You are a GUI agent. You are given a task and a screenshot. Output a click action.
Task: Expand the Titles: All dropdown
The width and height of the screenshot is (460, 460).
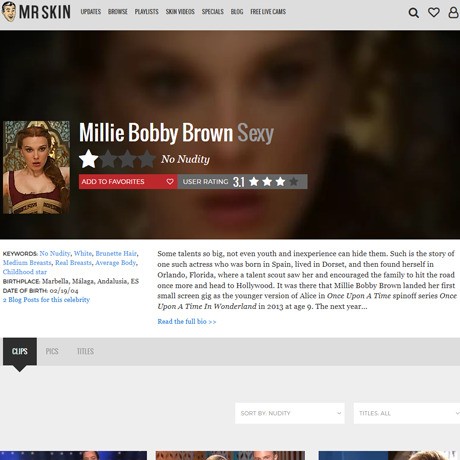[x=407, y=413]
